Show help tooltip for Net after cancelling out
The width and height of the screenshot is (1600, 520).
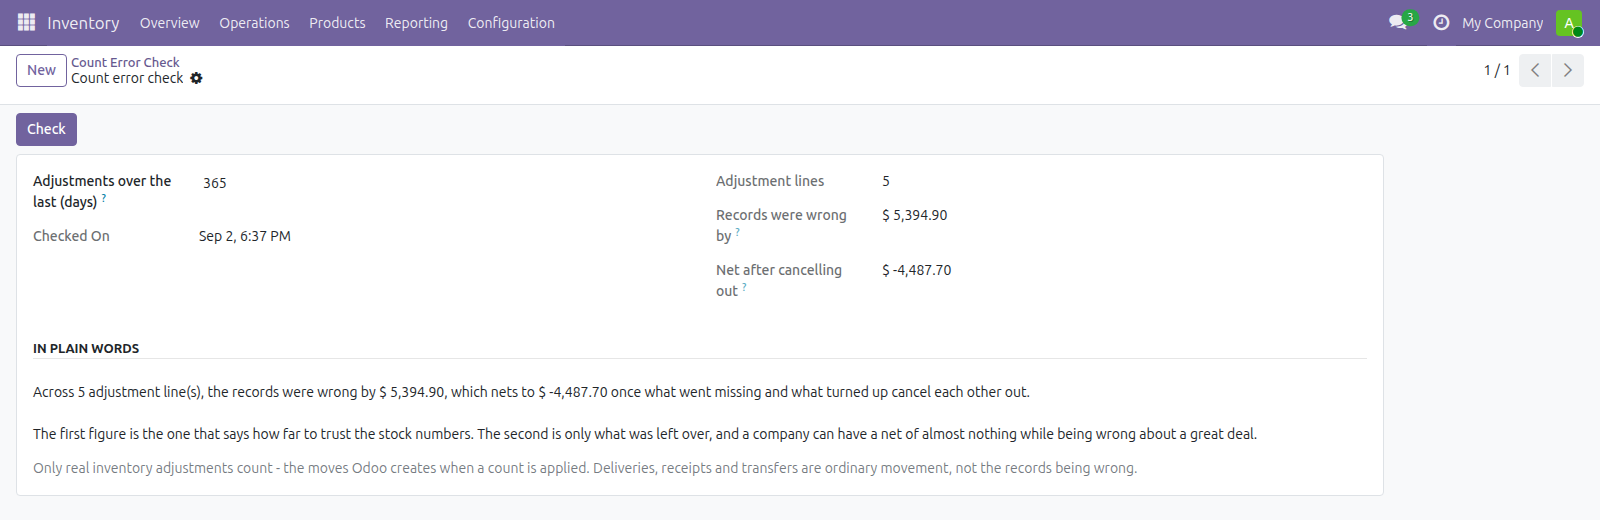744,287
